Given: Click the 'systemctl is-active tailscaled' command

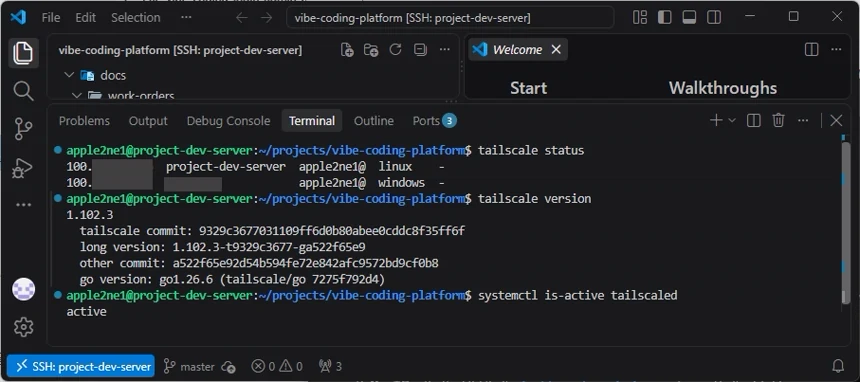Looking at the screenshot, I should tap(578, 296).
